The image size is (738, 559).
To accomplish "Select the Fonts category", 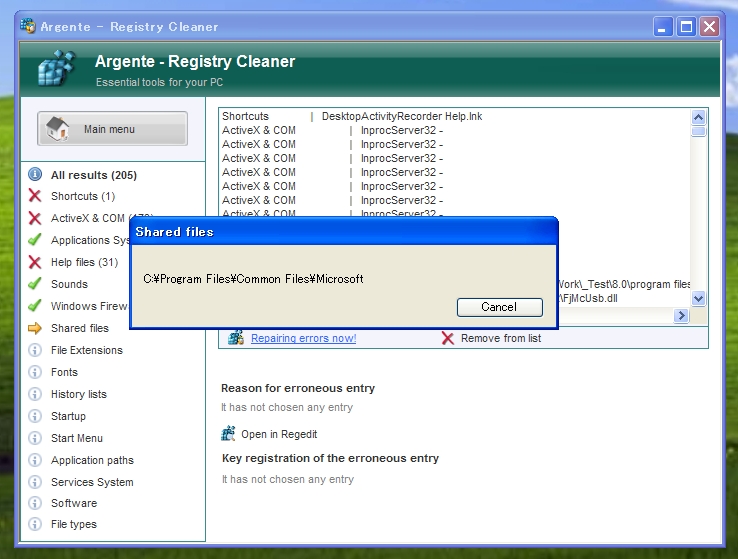I will [x=64, y=372].
